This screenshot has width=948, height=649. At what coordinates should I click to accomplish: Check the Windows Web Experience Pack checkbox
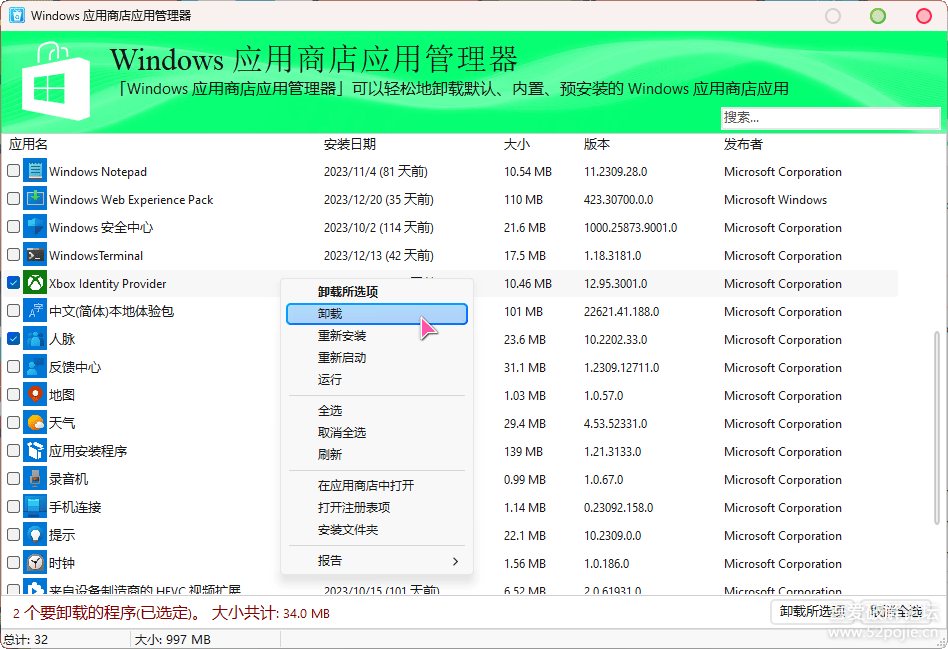tap(13, 199)
